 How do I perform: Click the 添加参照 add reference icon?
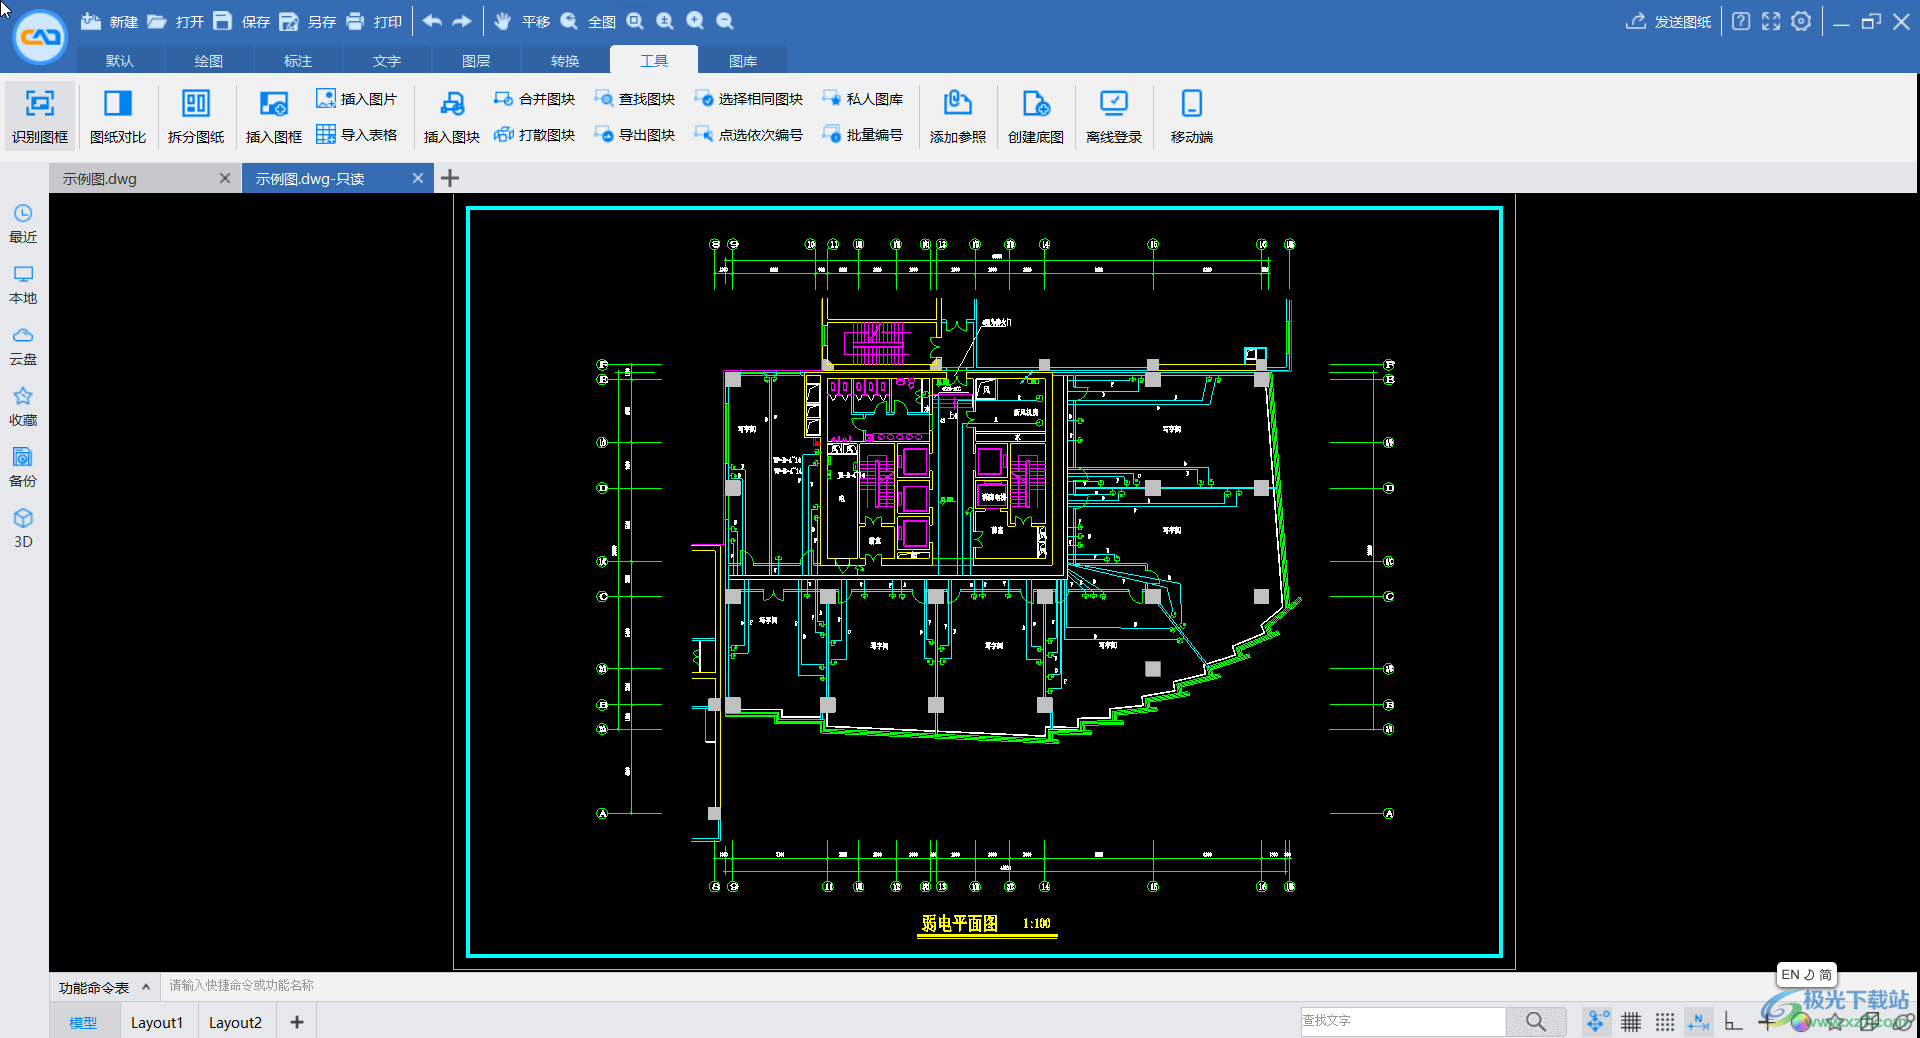point(958,116)
